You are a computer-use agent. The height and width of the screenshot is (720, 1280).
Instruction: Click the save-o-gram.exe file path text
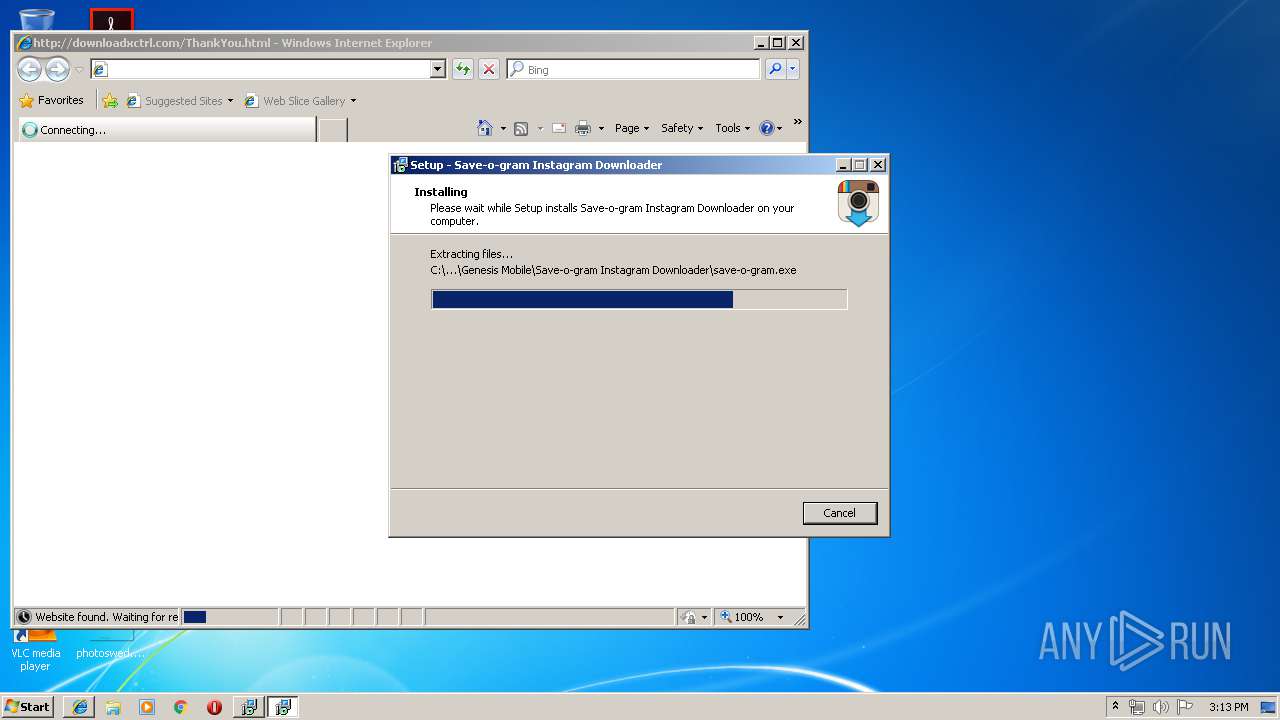click(613, 270)
